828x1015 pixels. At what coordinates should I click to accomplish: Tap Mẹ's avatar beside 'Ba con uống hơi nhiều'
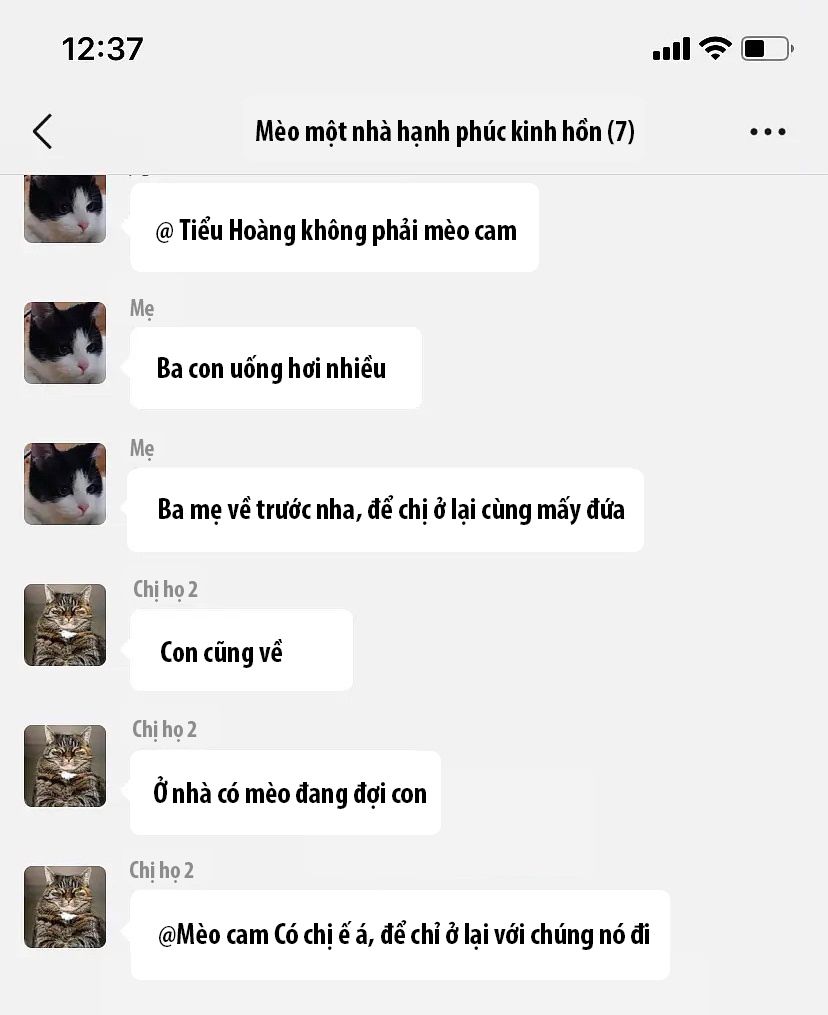tap(65, 342)
